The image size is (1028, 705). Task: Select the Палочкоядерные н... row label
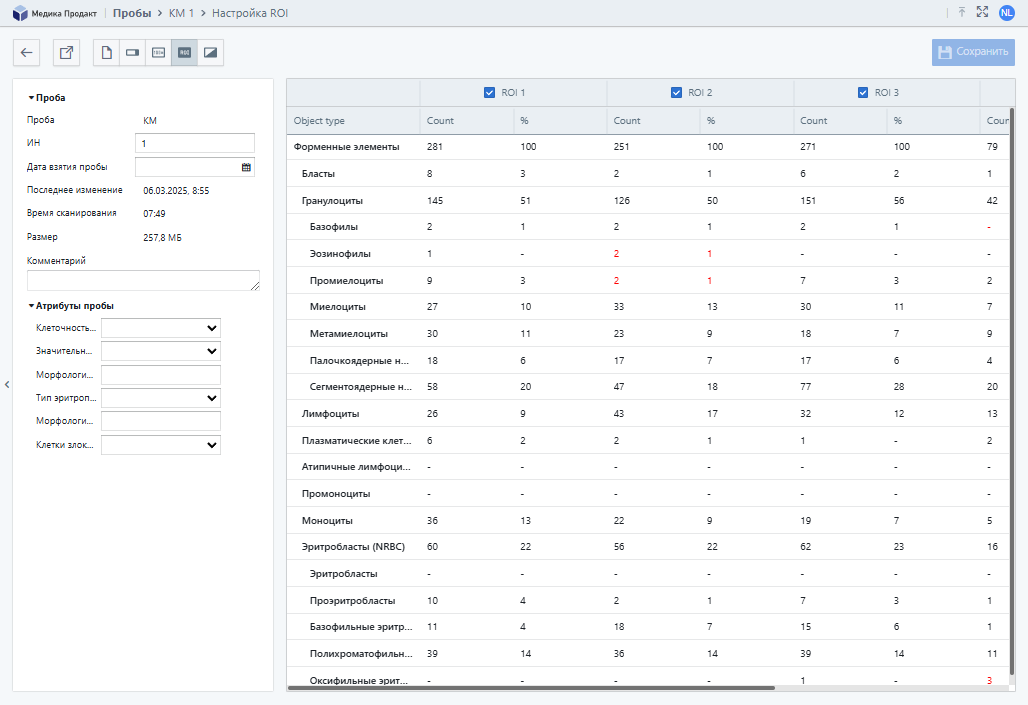tap(359, 361)
